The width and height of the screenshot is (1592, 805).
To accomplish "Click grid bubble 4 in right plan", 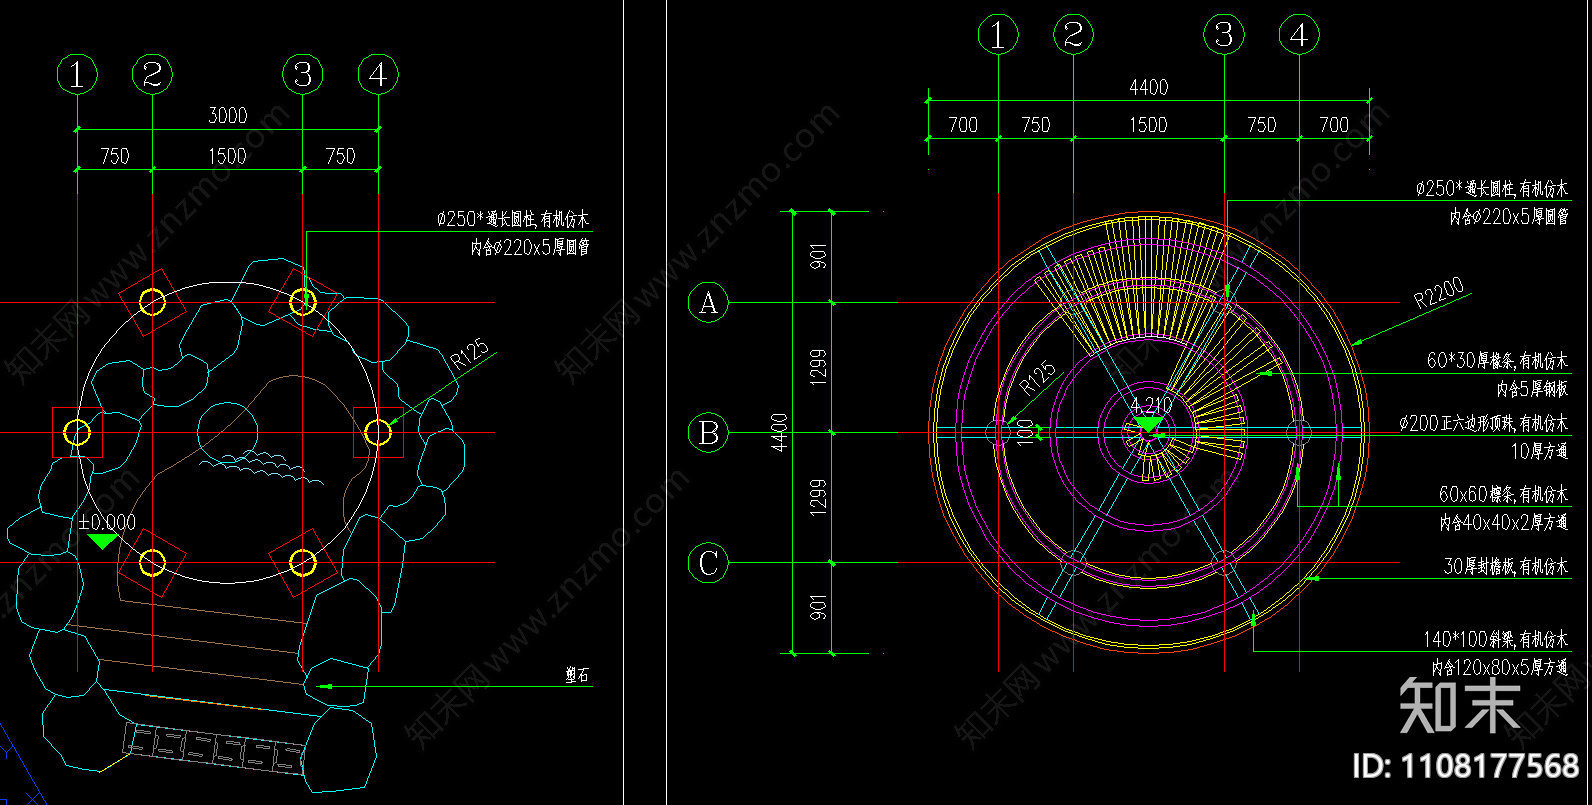I will click(x=1299, y=35).
